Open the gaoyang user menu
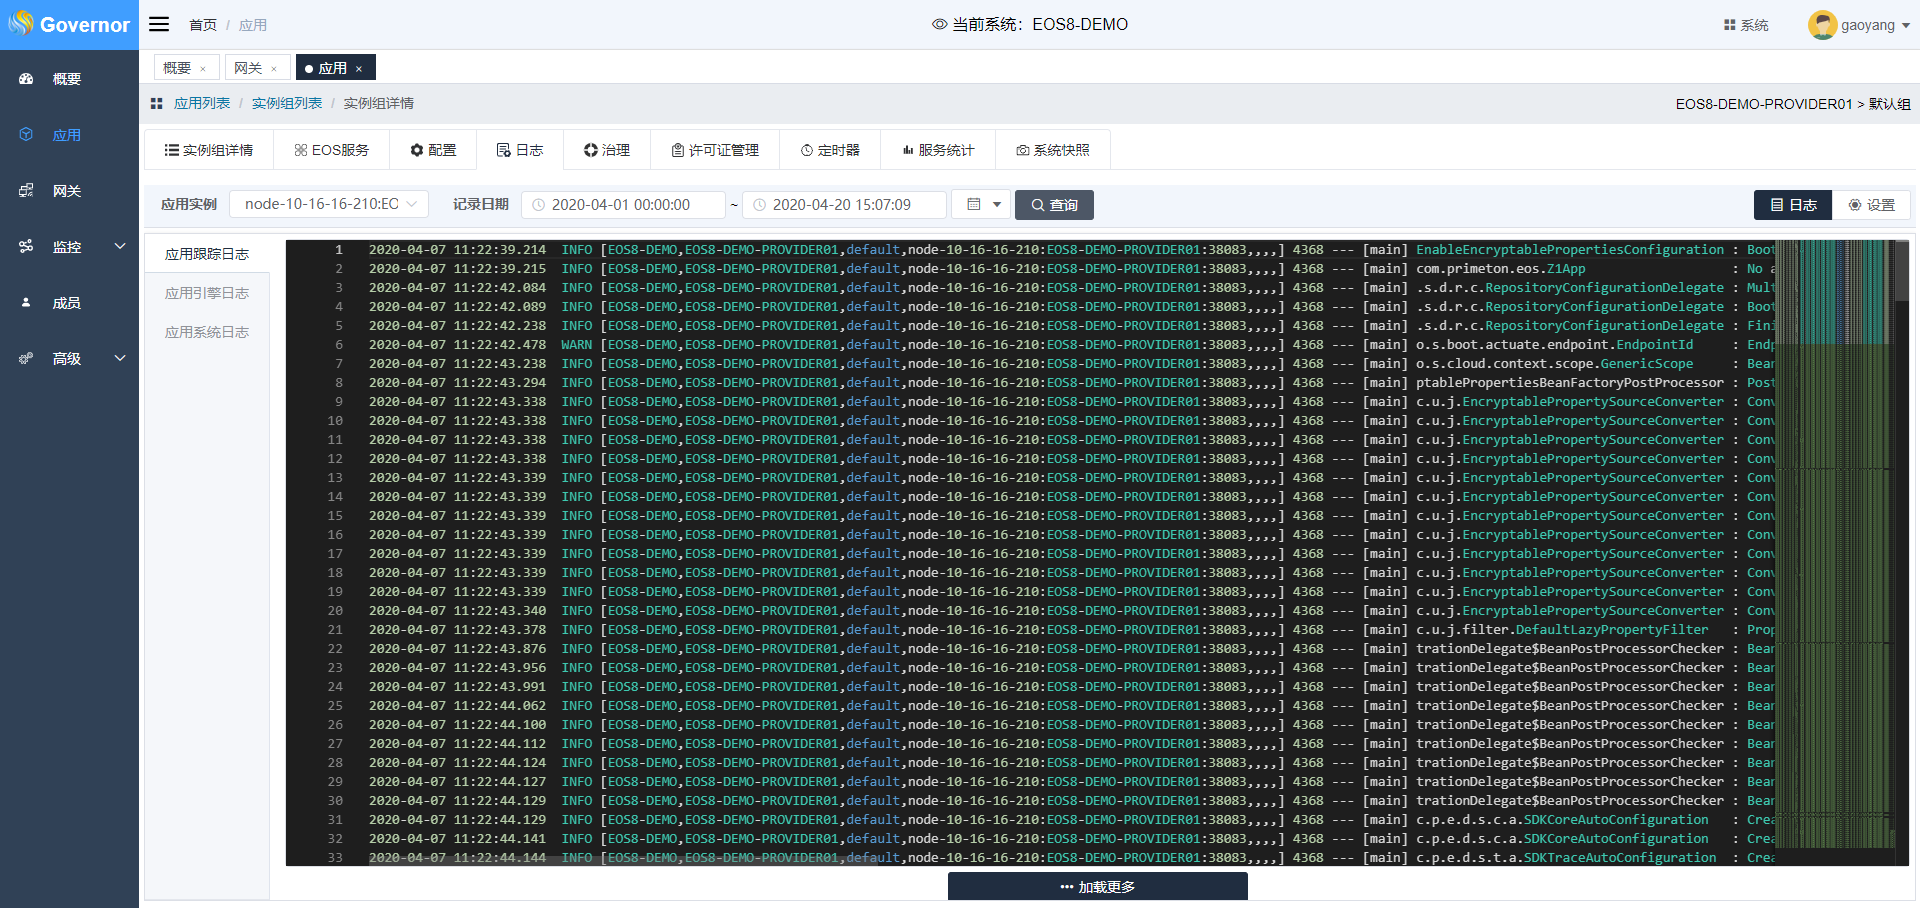This screenshot has width=1920, height=908. click(1858, 25)
